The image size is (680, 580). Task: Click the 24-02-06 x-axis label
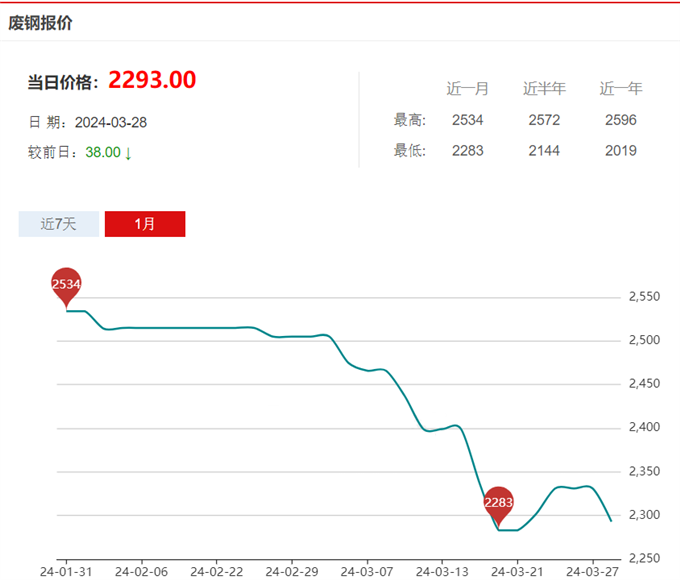tap(141, 572)
